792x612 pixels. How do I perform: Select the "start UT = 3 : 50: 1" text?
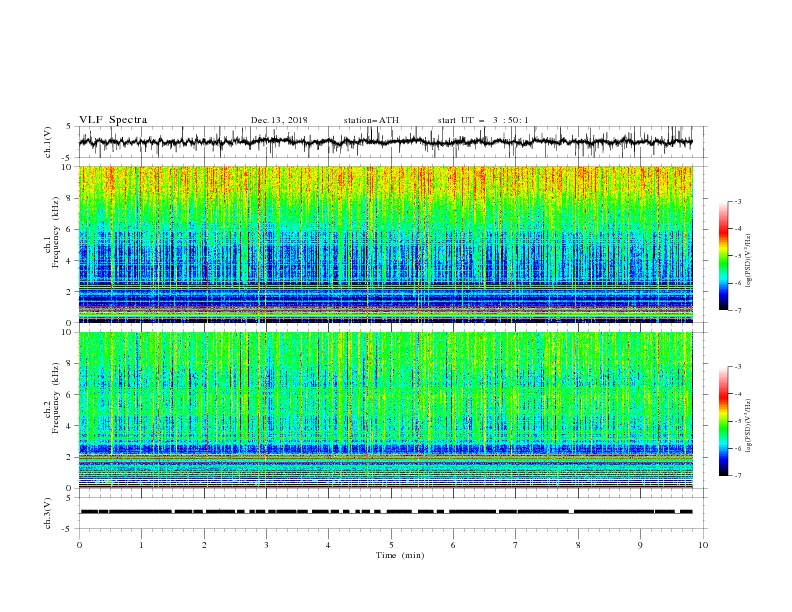[483, 120]
